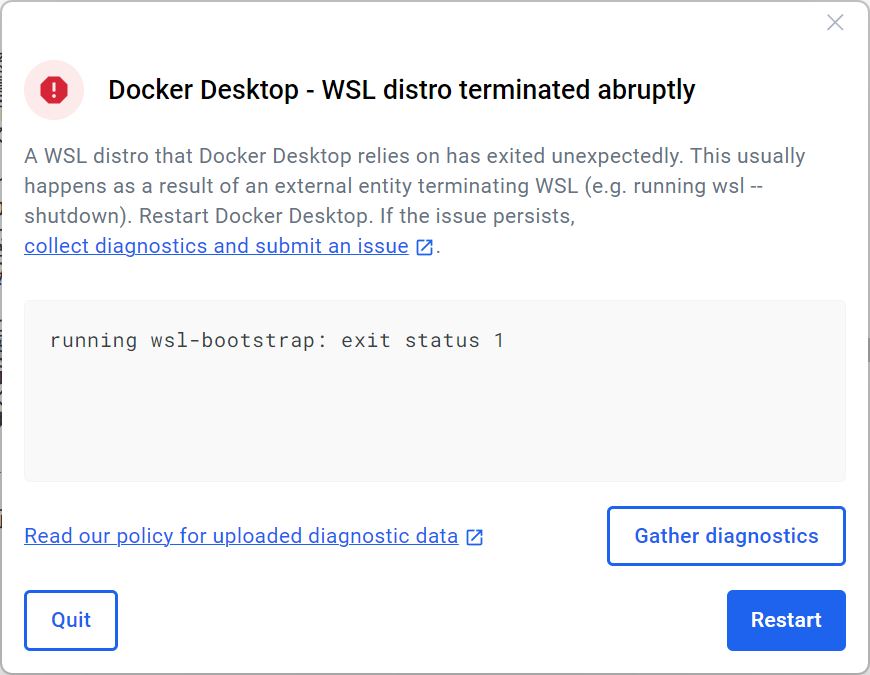The height and width of the screenshot is (675, 870).
Task: Close the dialog with the X icon
Action: point(835,23)
